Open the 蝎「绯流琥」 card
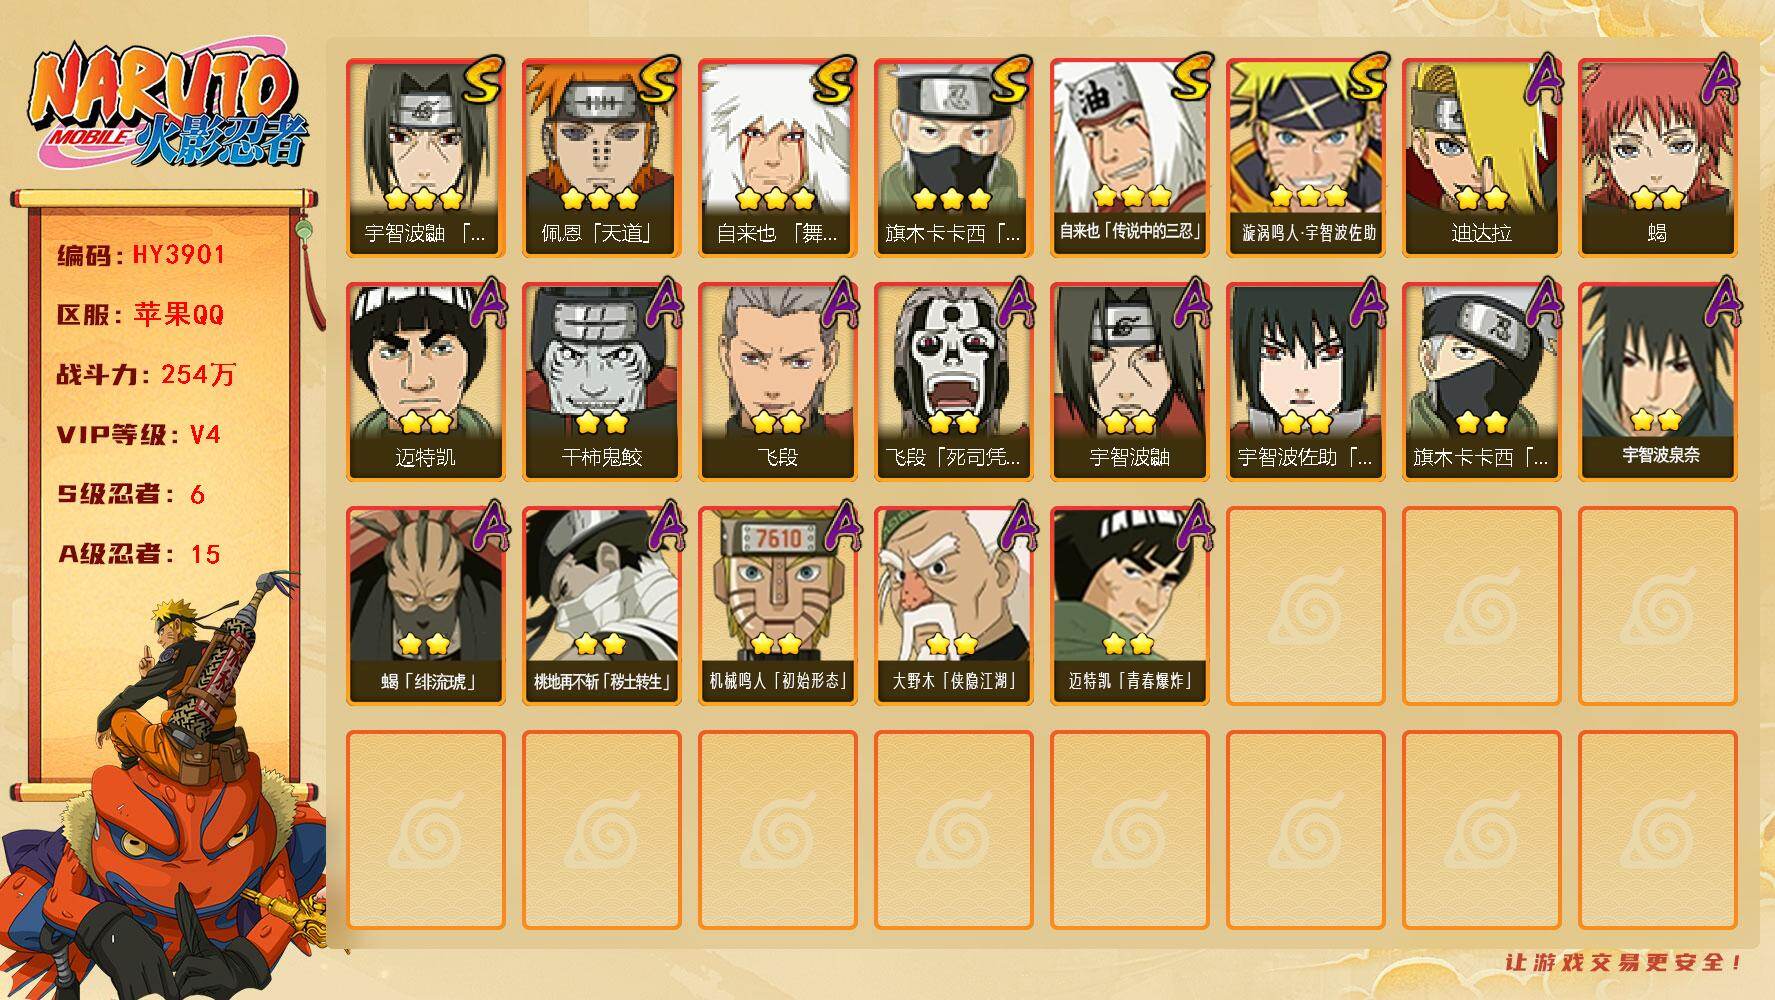This screenshot has width=1775, height=1000. [425, 606]
